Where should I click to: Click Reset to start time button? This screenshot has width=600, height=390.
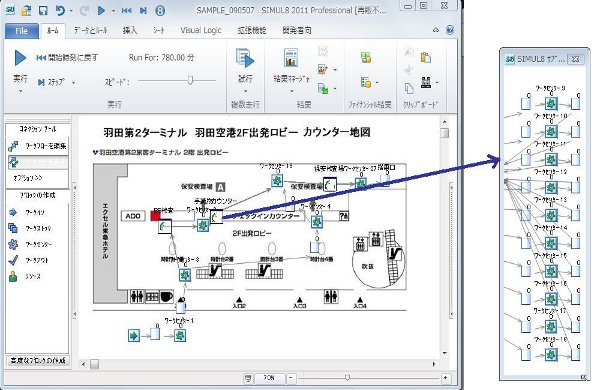[67, 57]
